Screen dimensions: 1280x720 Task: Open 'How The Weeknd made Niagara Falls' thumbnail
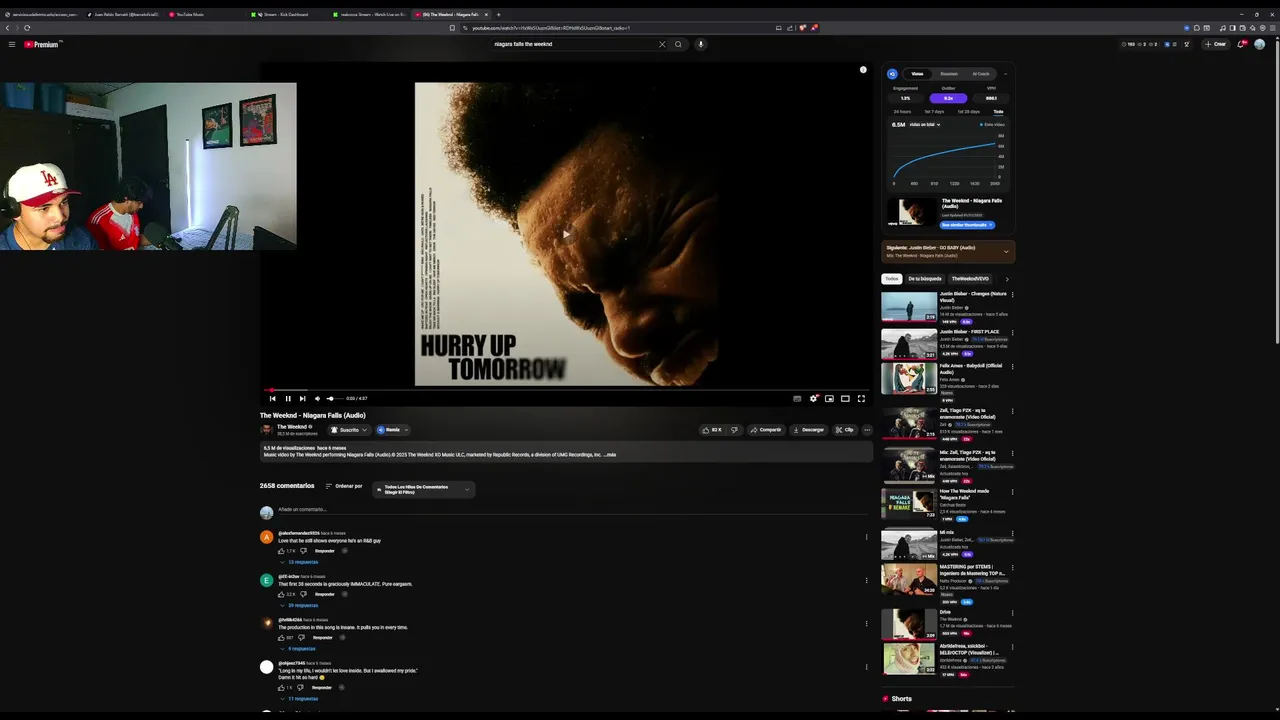click(x=909, y=504)
